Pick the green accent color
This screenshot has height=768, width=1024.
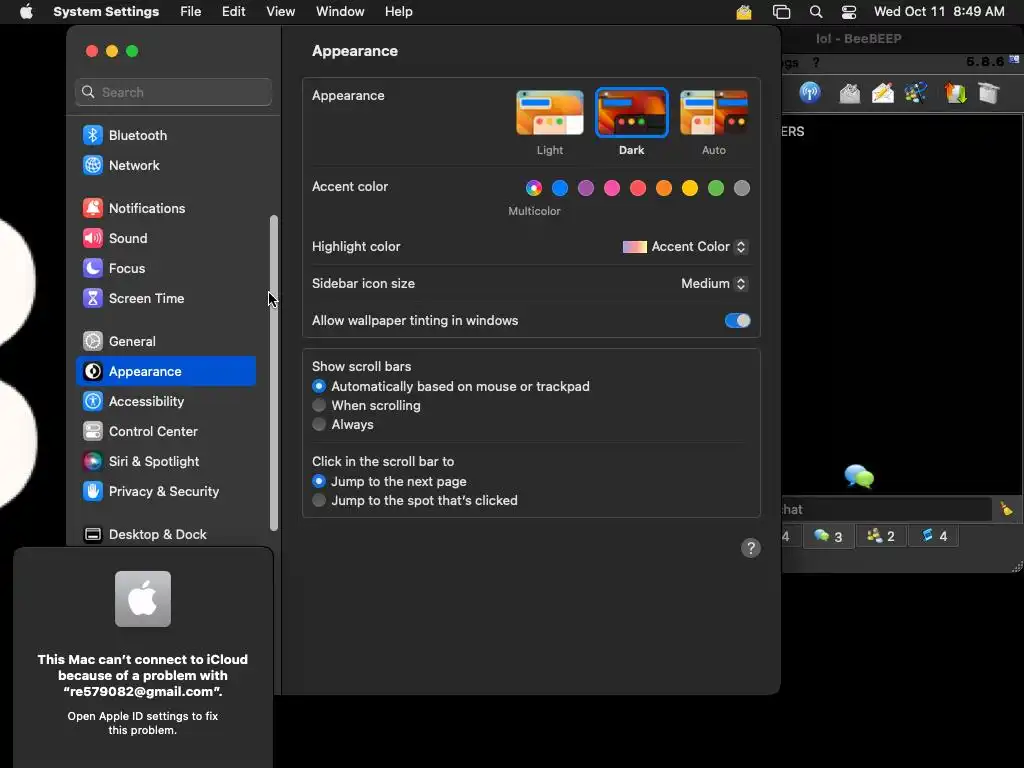716,188
